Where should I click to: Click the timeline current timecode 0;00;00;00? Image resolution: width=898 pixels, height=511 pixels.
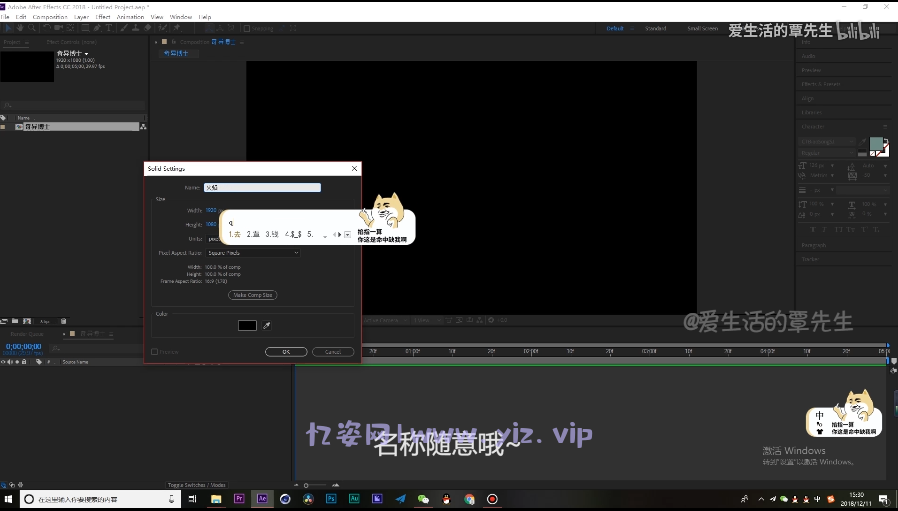click(23, 347)
